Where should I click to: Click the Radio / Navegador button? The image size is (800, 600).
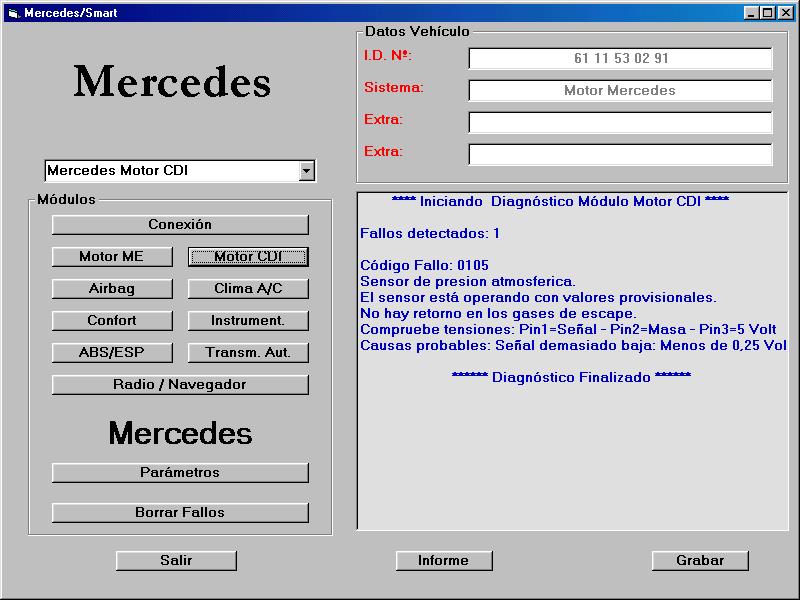pyautogui.click(x=180, y=385)
